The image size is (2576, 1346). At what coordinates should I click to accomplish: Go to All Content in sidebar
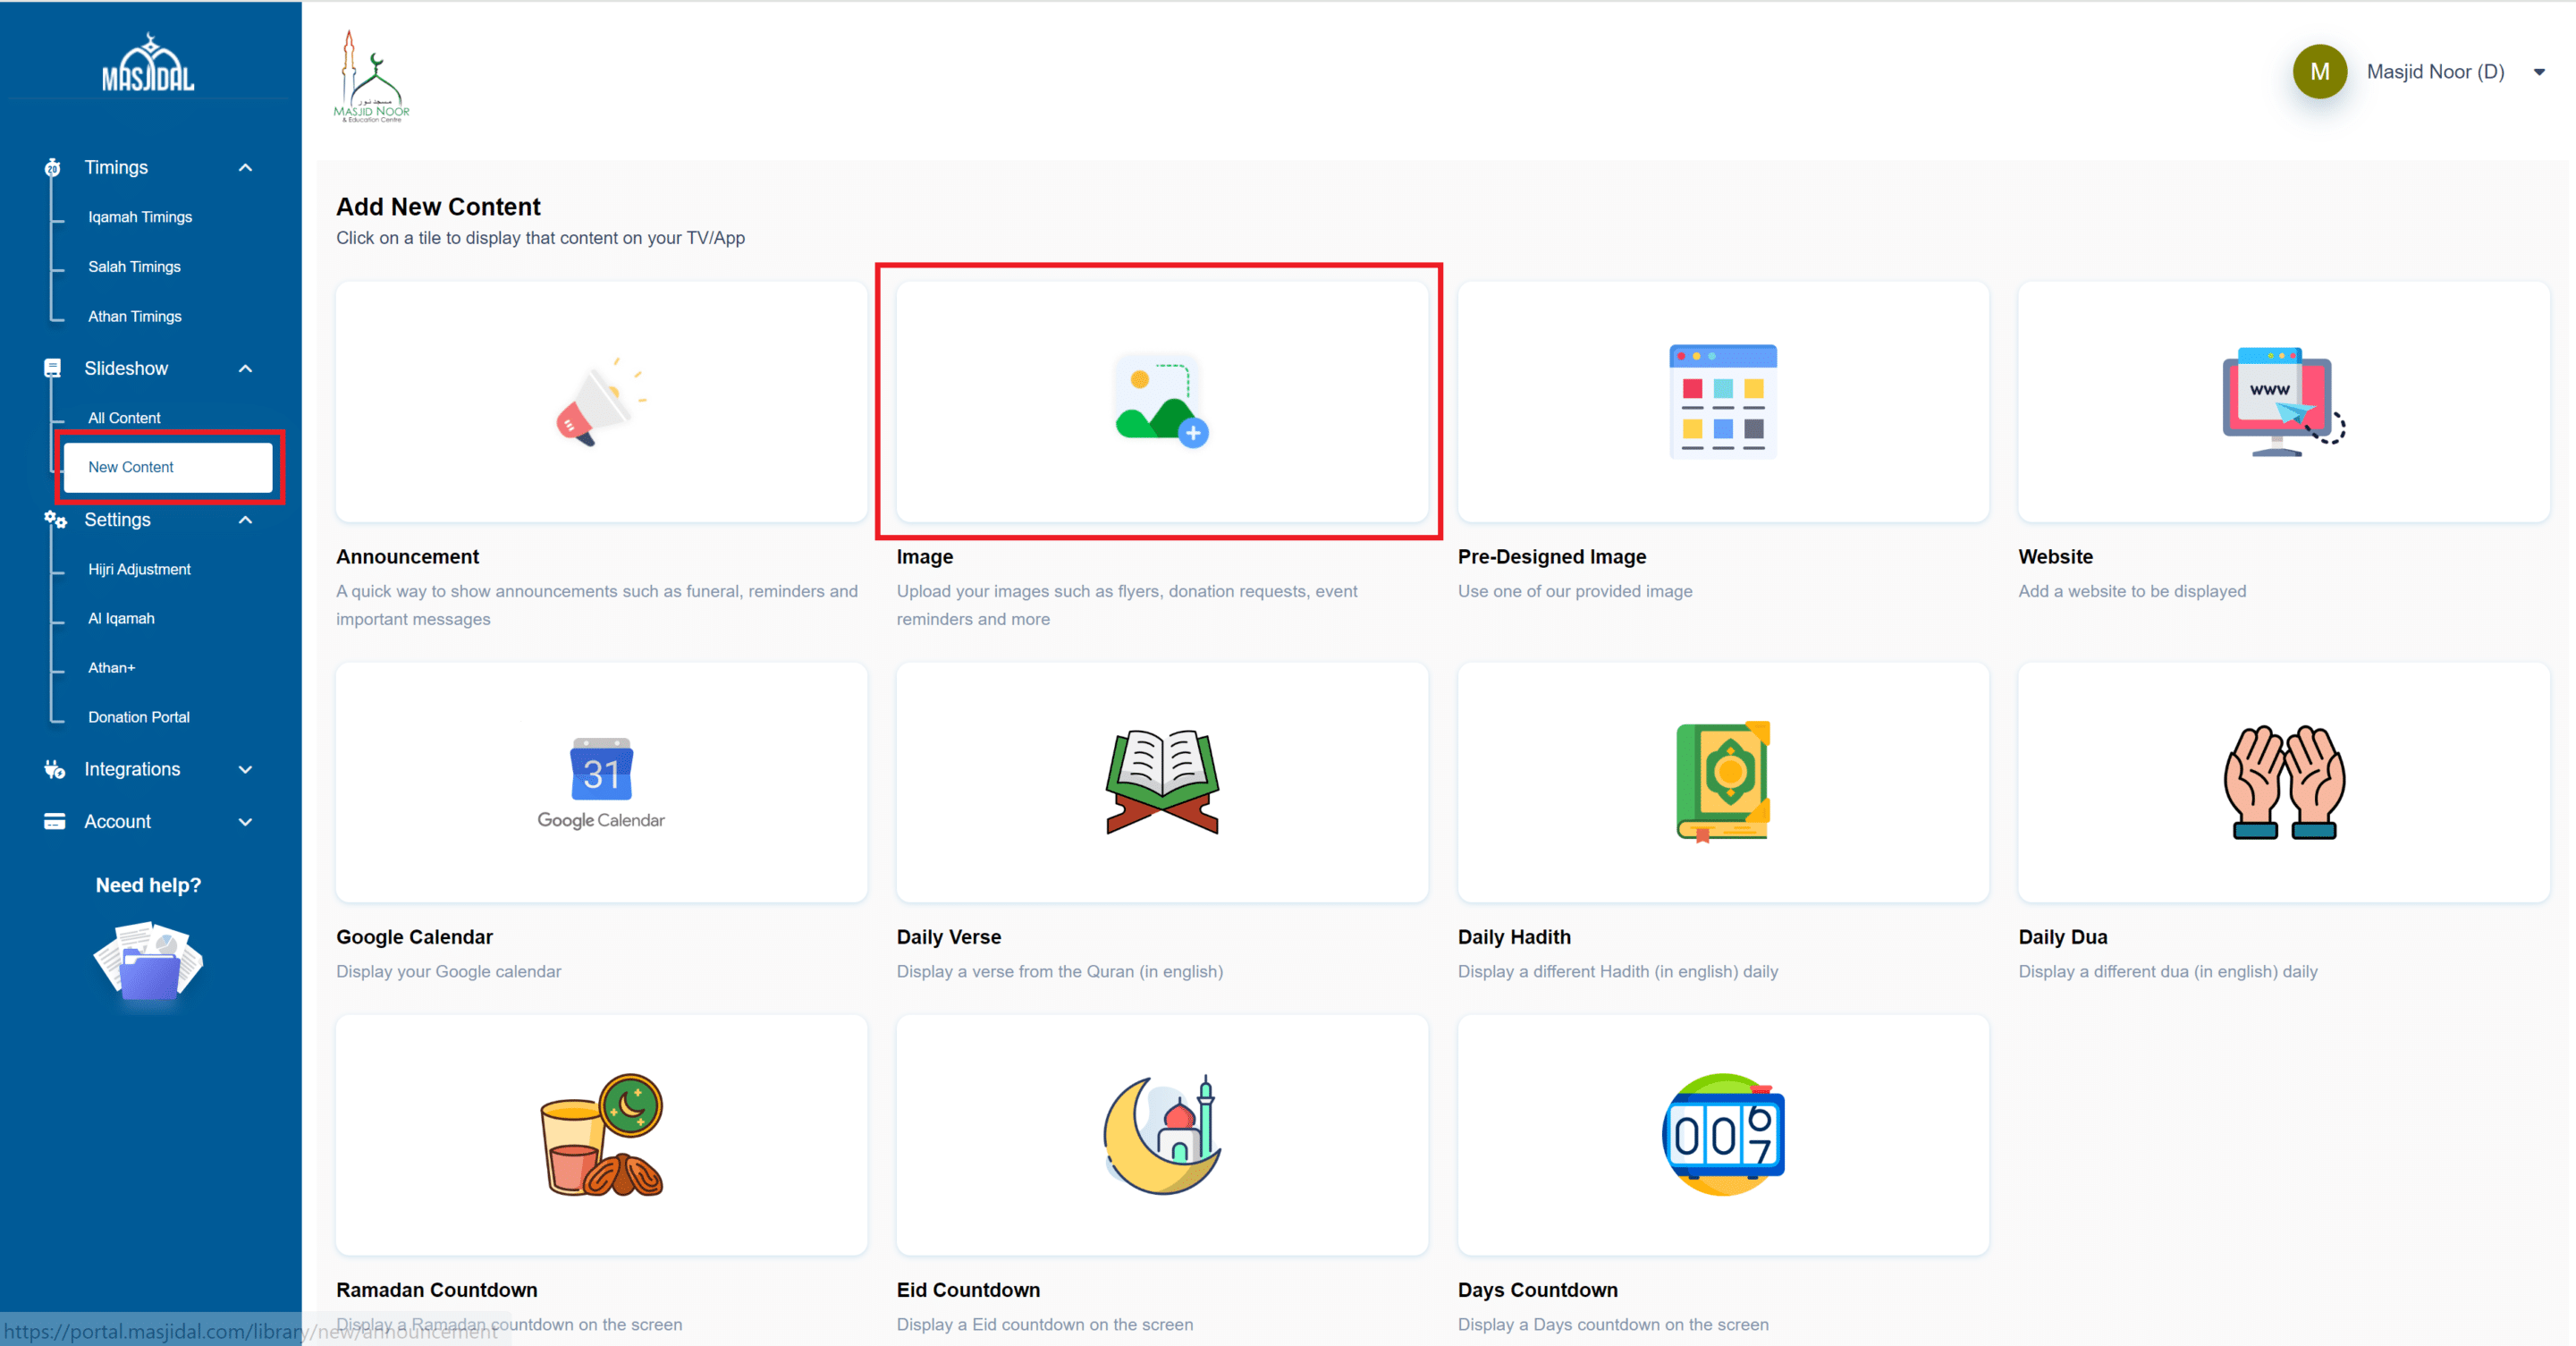(124, 418)
